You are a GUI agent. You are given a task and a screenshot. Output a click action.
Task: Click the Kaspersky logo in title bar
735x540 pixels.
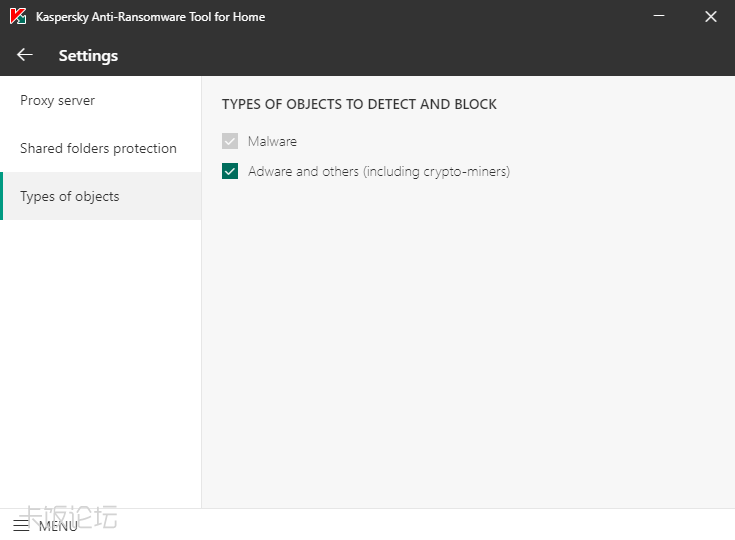pos(18,17)
